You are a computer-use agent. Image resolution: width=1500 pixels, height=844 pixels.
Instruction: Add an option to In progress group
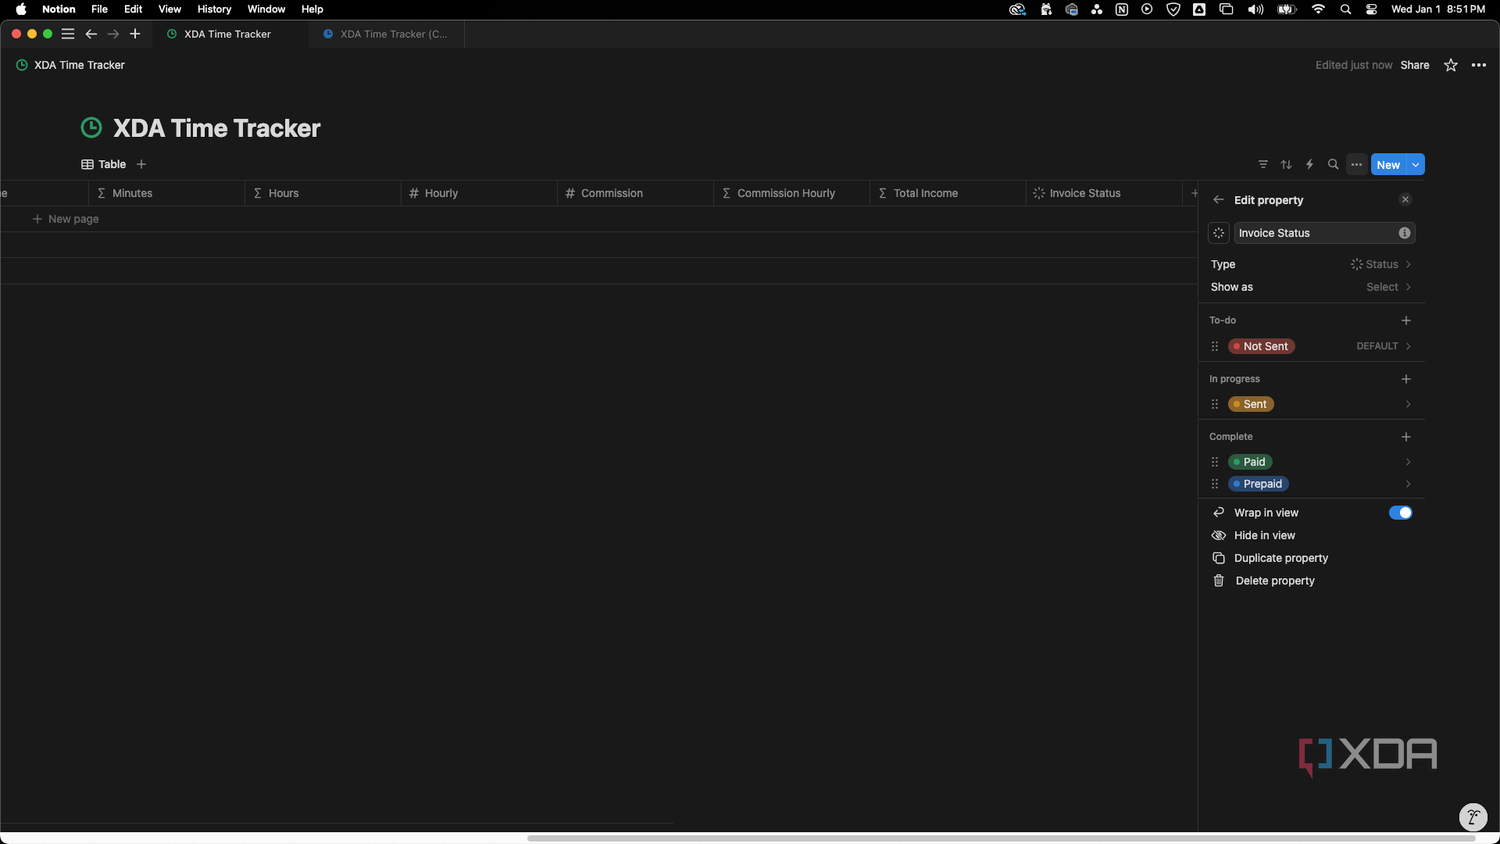(1406, 379)
